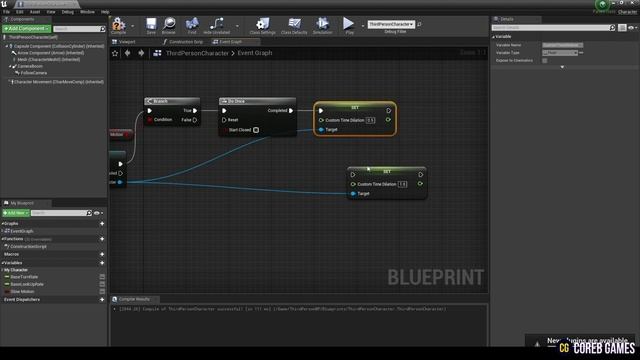The height and width of the screenshot is (360, 640).
Task: Toggle BaseTurnRate variable visibility
Action: point(102,277)
